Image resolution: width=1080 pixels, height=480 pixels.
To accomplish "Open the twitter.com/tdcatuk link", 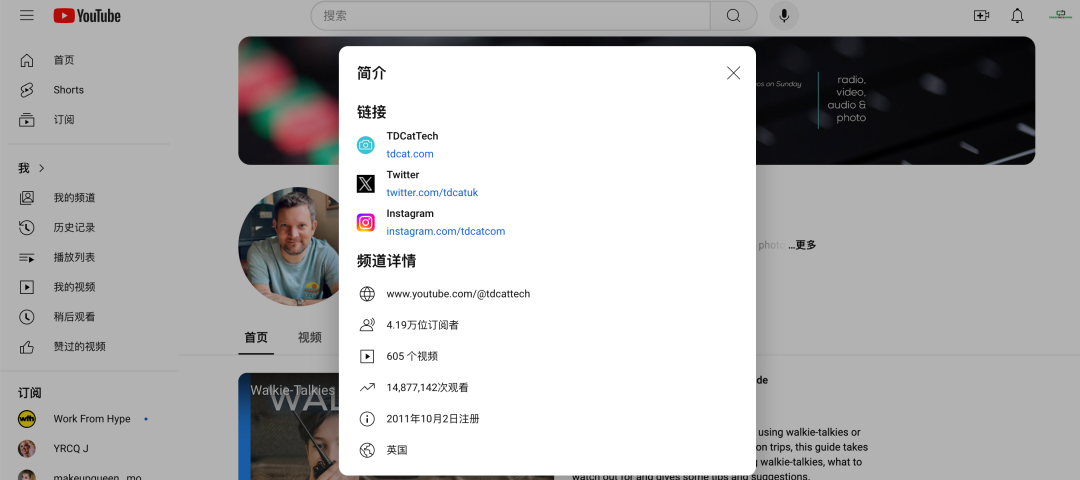I will [x=432, y=193].
